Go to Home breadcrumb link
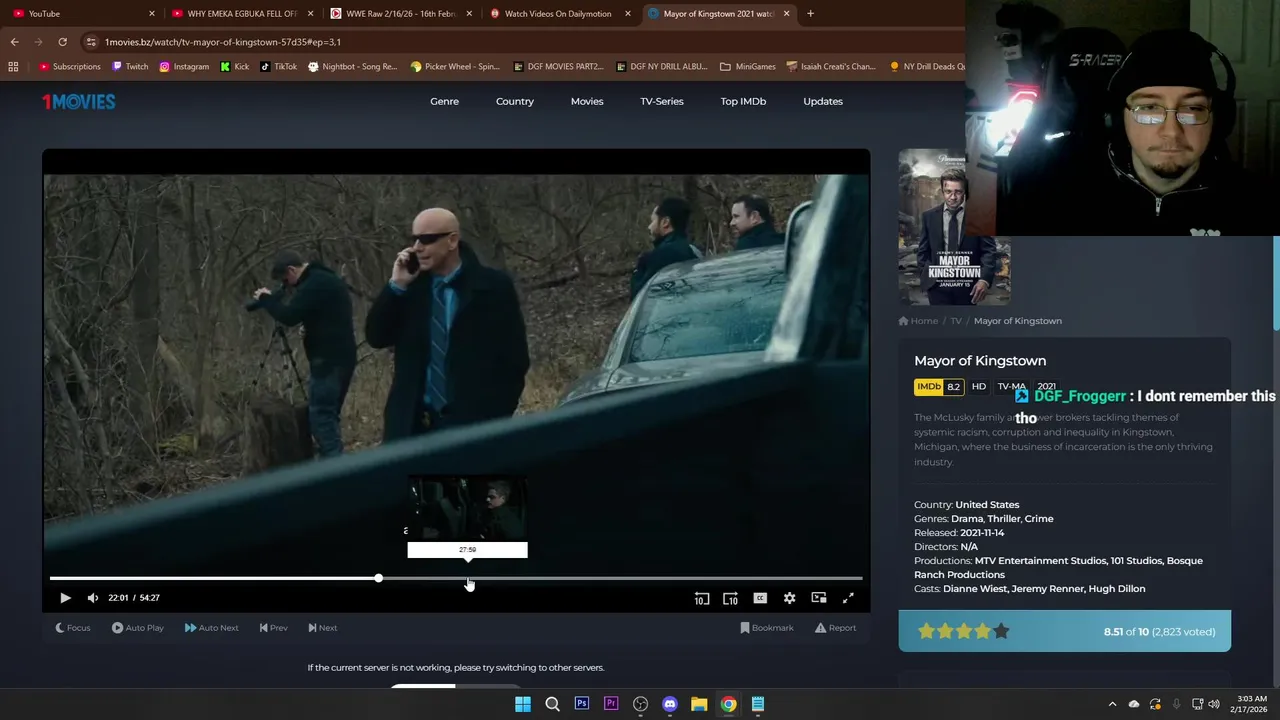1280x720 pixels. (918, 321)
